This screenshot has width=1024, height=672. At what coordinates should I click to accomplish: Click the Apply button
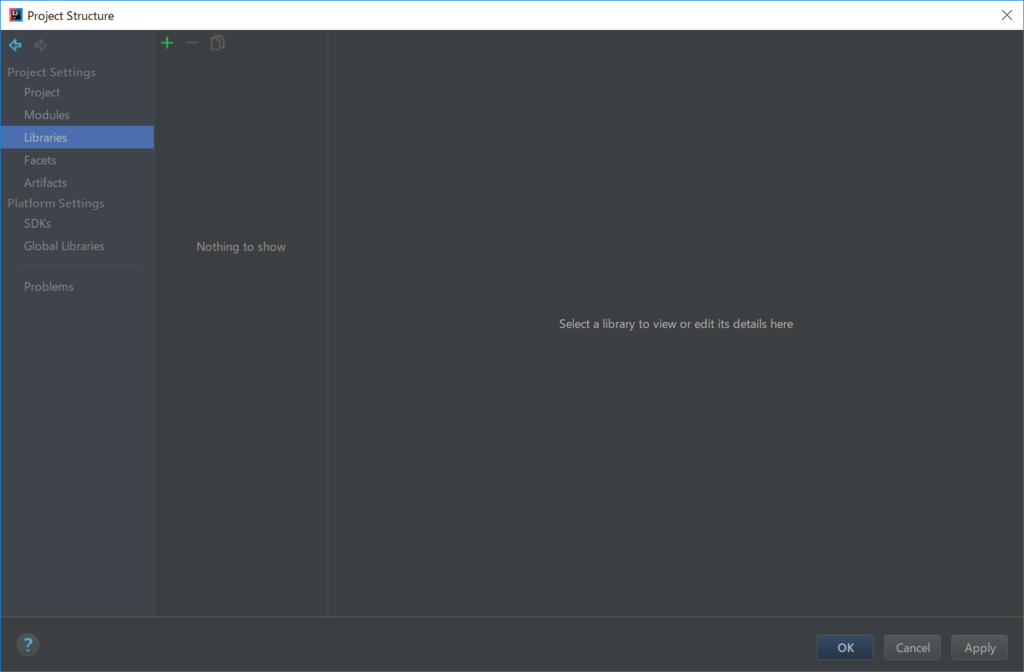pos(980,647)
